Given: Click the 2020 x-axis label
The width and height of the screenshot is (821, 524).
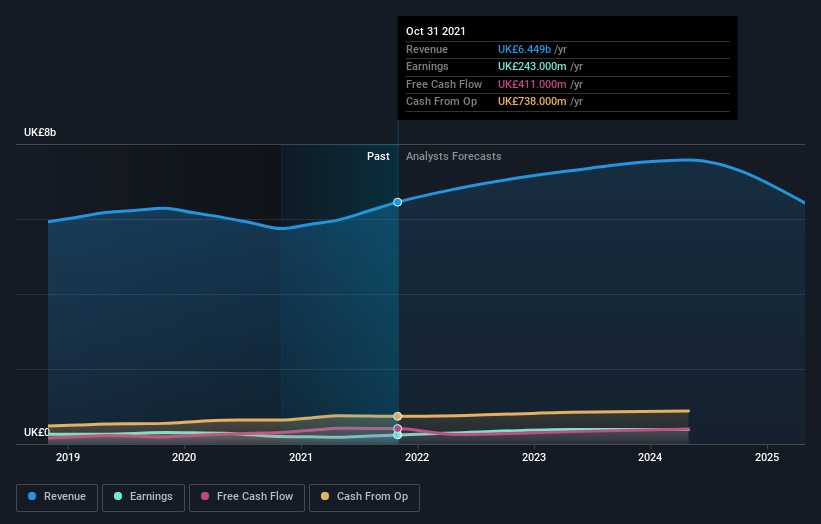Looking at the screenshot, I should tap(184, 458).
